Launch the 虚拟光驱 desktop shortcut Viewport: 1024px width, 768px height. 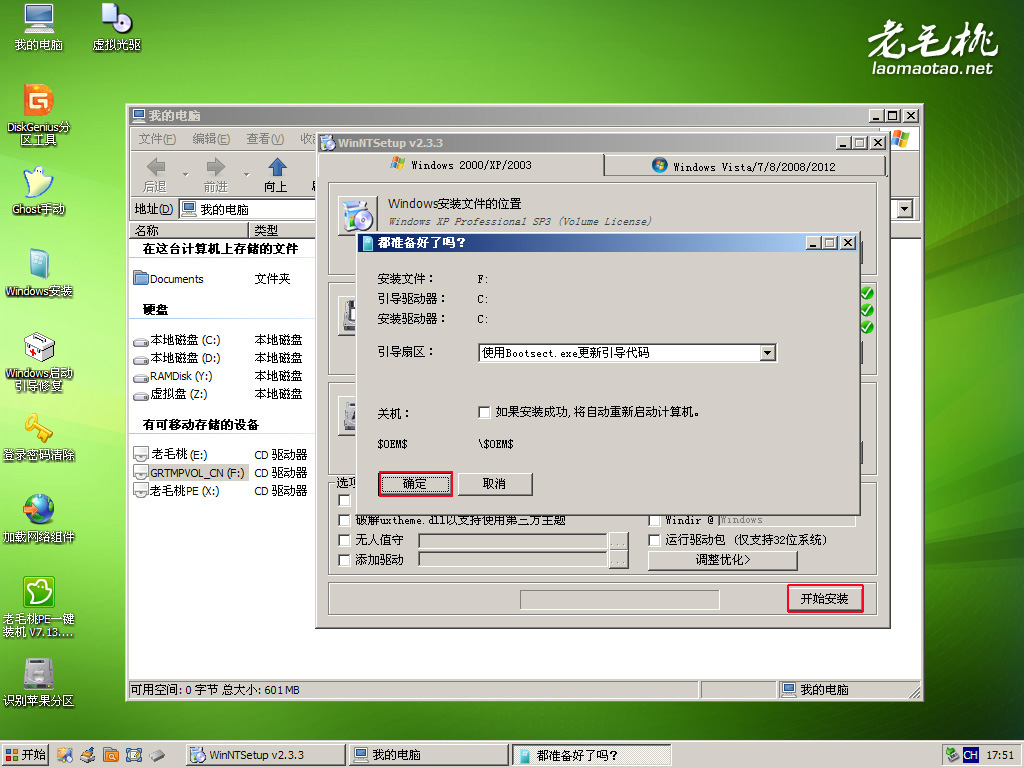(116, 27)
